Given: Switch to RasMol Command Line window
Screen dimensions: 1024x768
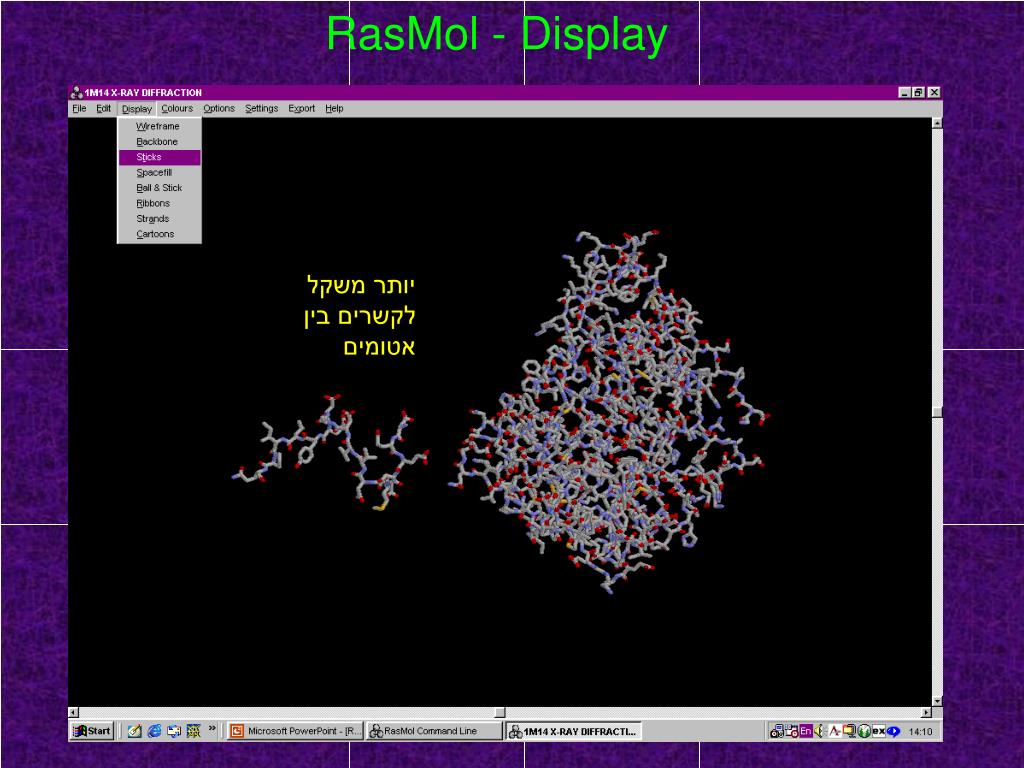Looking at the screenshot, I should tap(434, 731).
